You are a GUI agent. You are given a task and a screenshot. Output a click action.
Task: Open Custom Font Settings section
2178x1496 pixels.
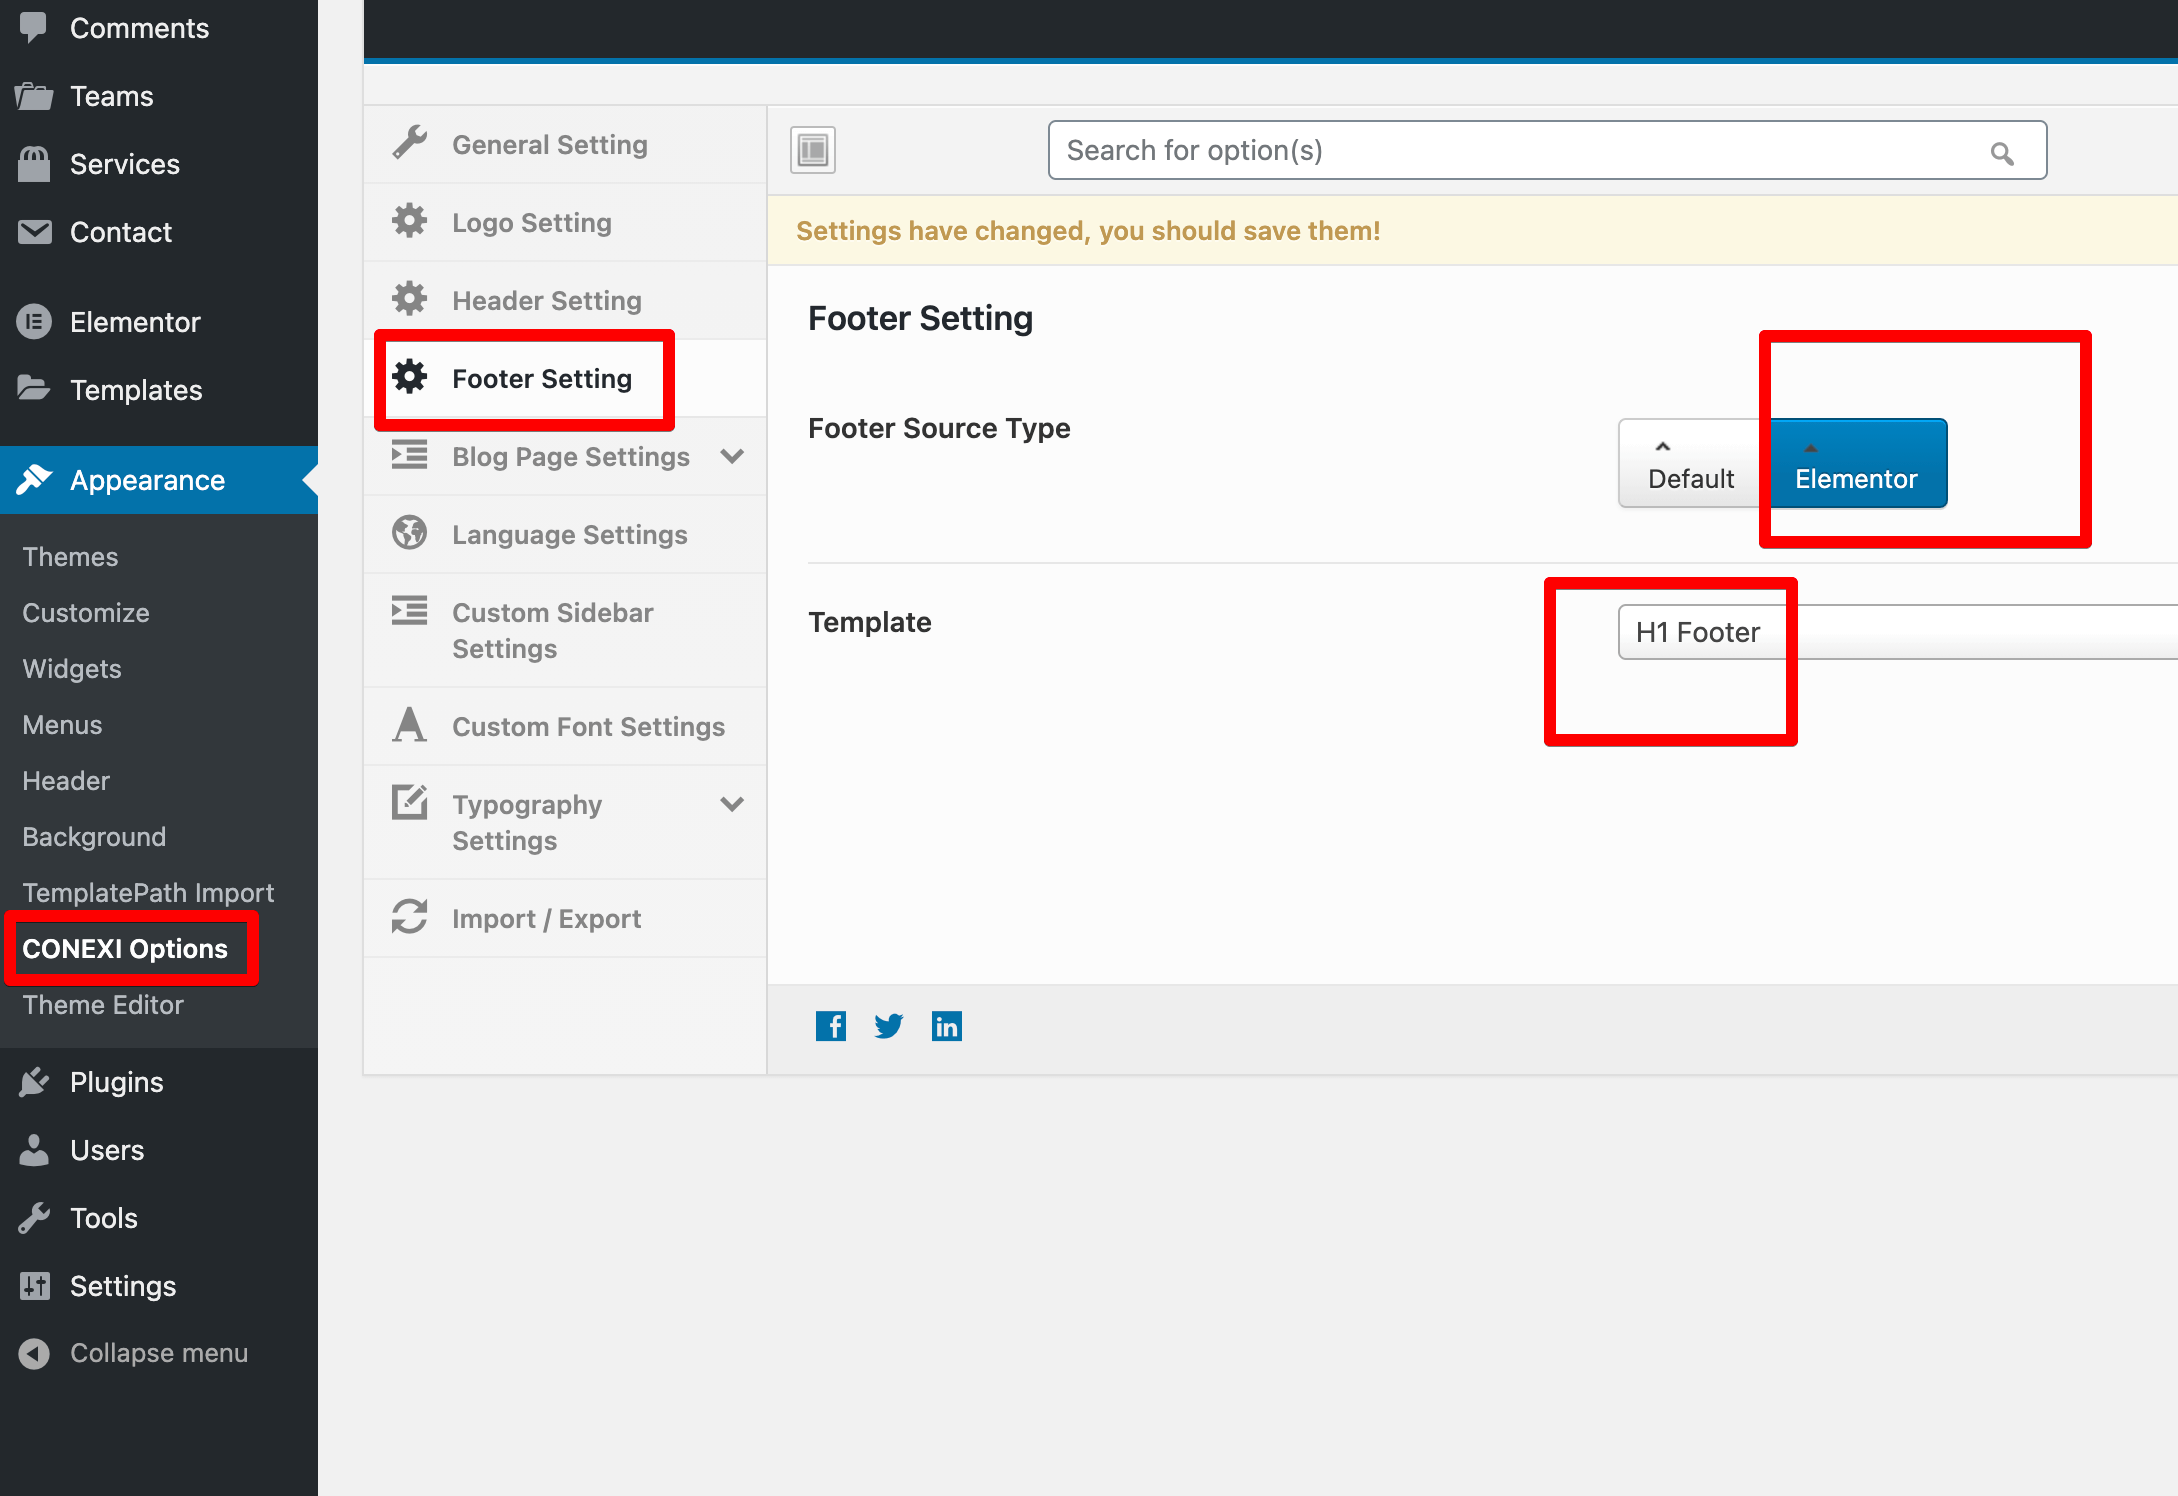click(588, 726)
